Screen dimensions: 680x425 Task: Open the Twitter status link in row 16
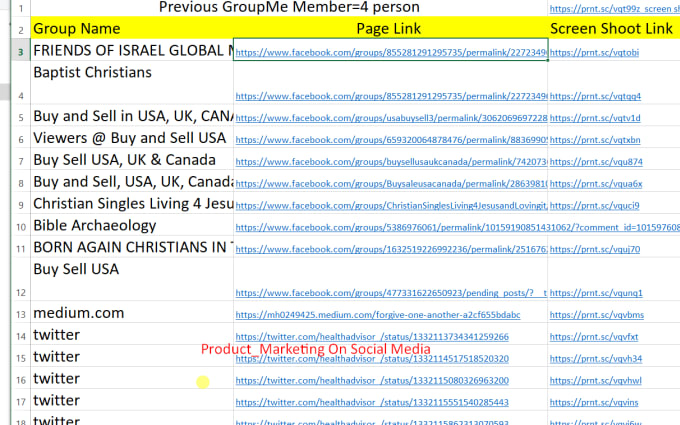372,380
